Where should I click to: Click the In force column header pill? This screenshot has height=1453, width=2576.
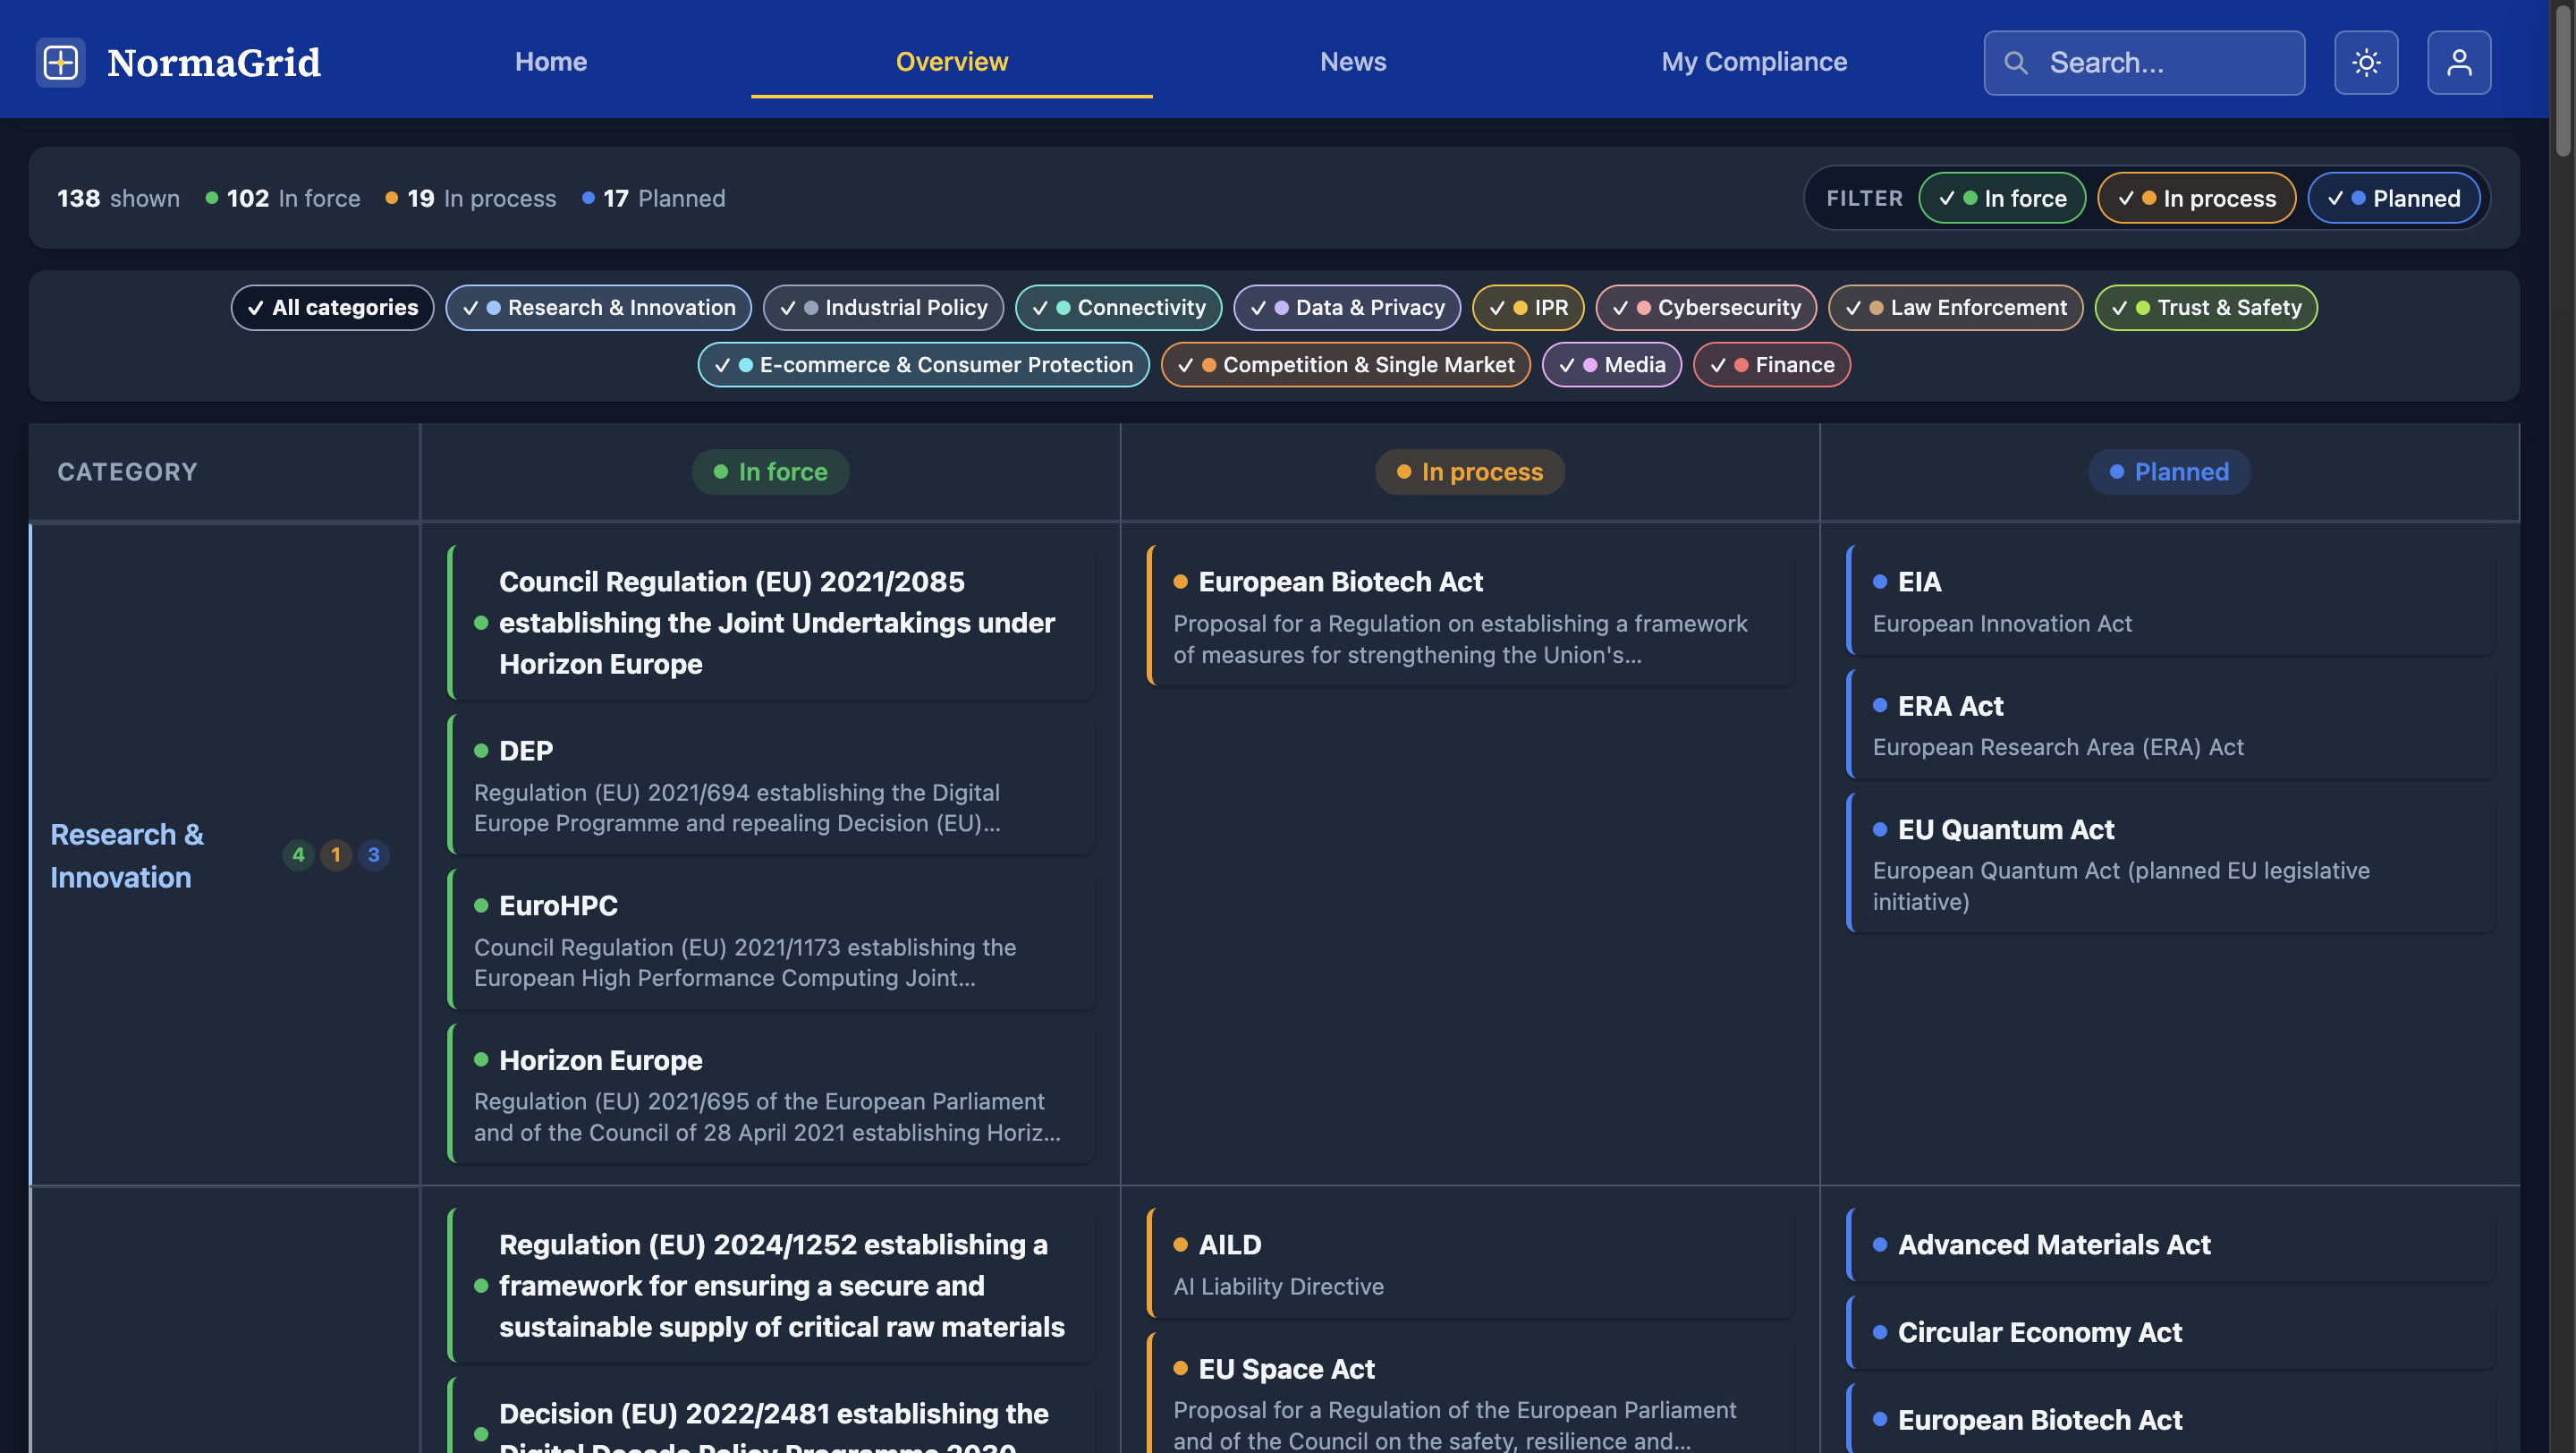pos(770,472)
